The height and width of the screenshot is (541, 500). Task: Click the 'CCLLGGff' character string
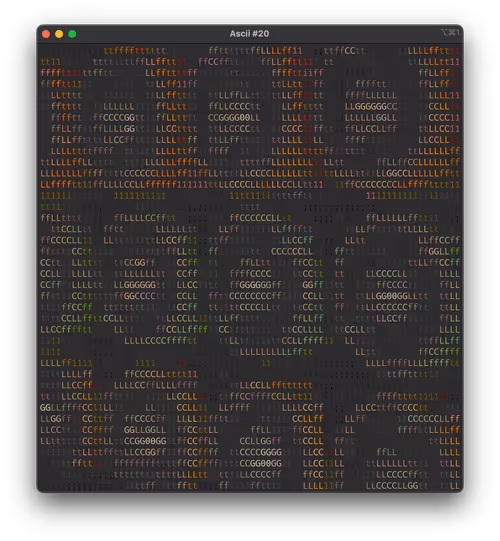(261, 441)
